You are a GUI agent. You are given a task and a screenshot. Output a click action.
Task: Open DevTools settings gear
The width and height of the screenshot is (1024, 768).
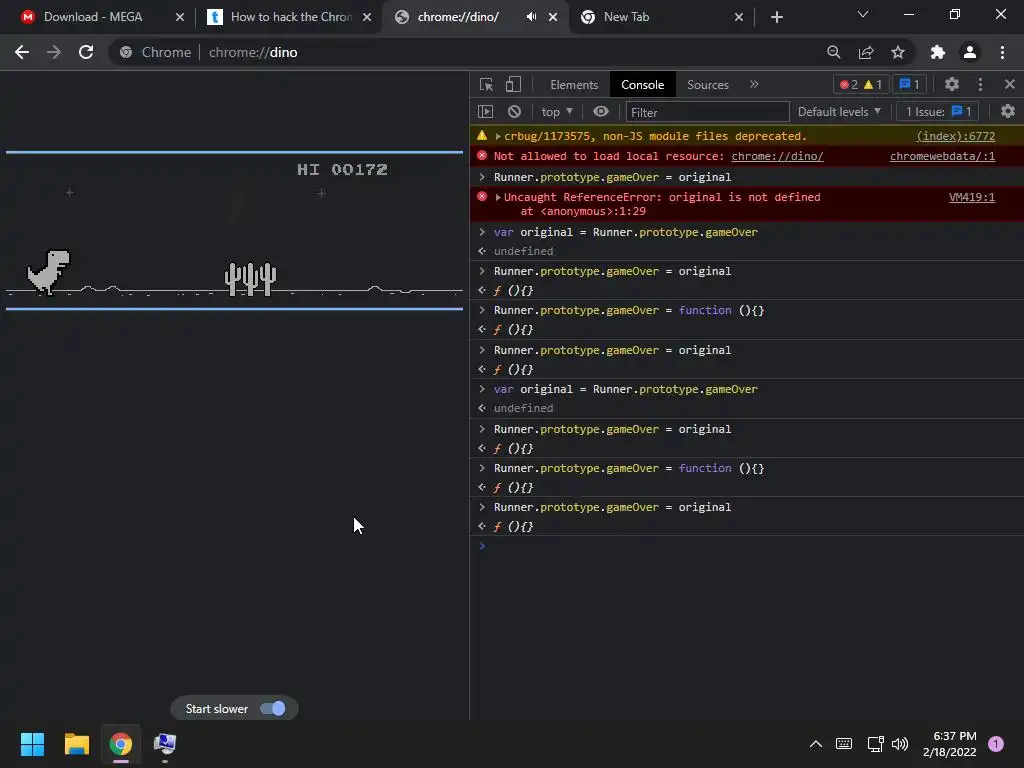coord(952,84)
